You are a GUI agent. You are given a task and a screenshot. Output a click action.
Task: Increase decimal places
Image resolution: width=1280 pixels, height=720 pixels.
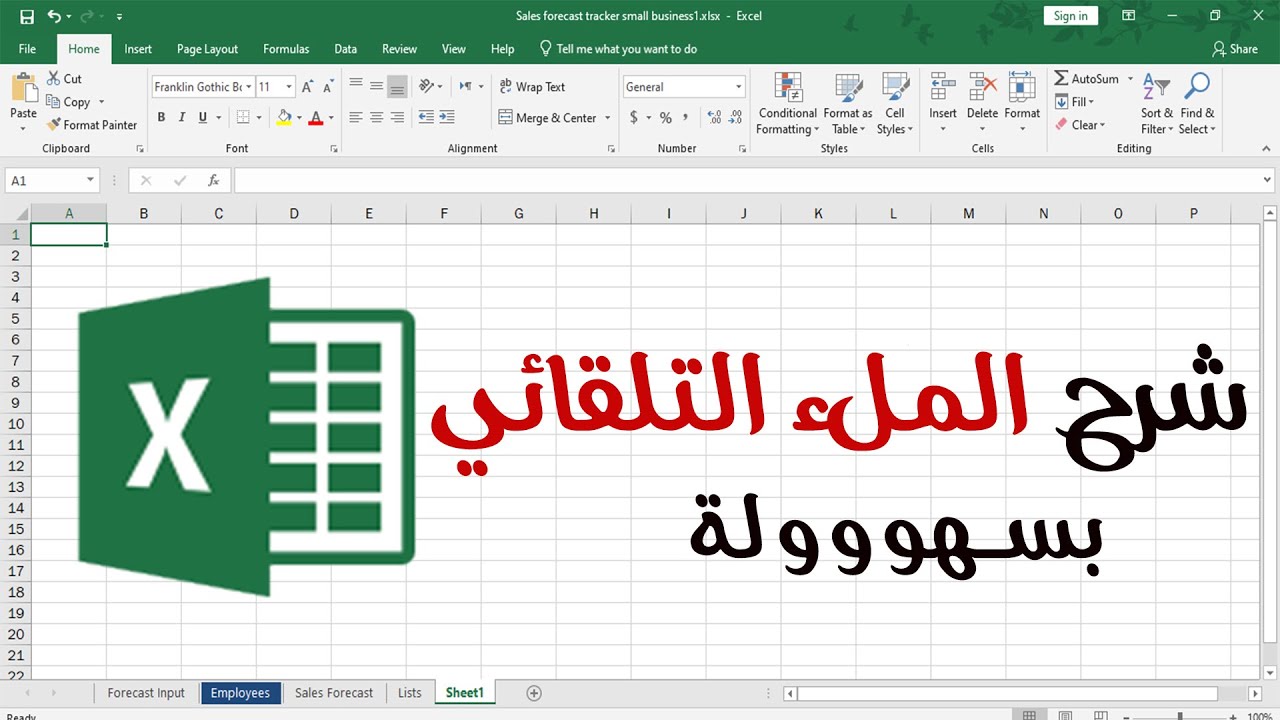tap(714, 118)
